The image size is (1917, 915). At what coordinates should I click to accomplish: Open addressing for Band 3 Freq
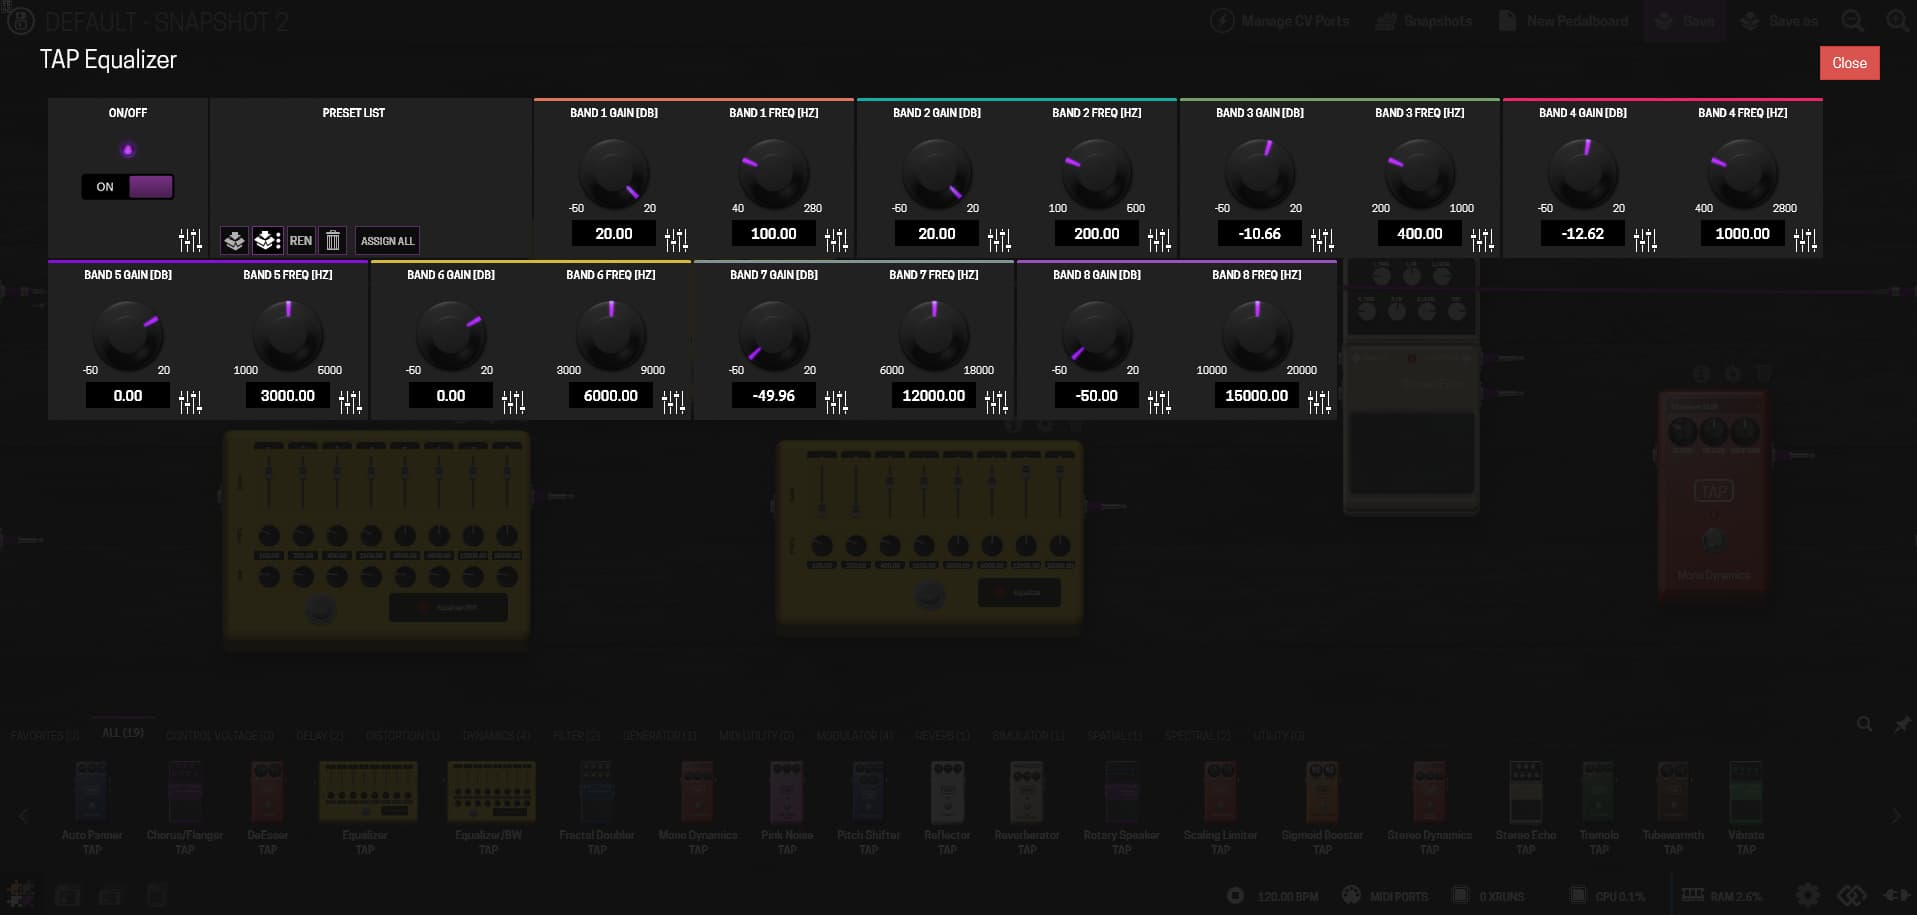1482,240
